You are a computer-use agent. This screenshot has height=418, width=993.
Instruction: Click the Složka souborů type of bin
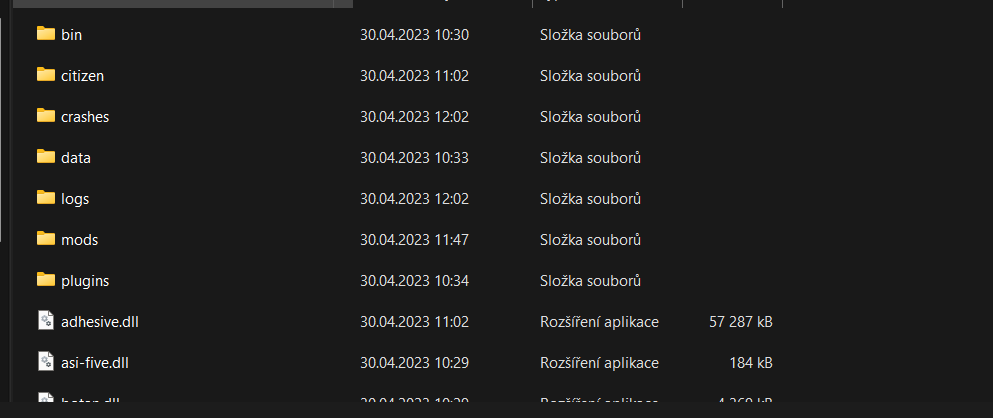(x=590, y=35)
